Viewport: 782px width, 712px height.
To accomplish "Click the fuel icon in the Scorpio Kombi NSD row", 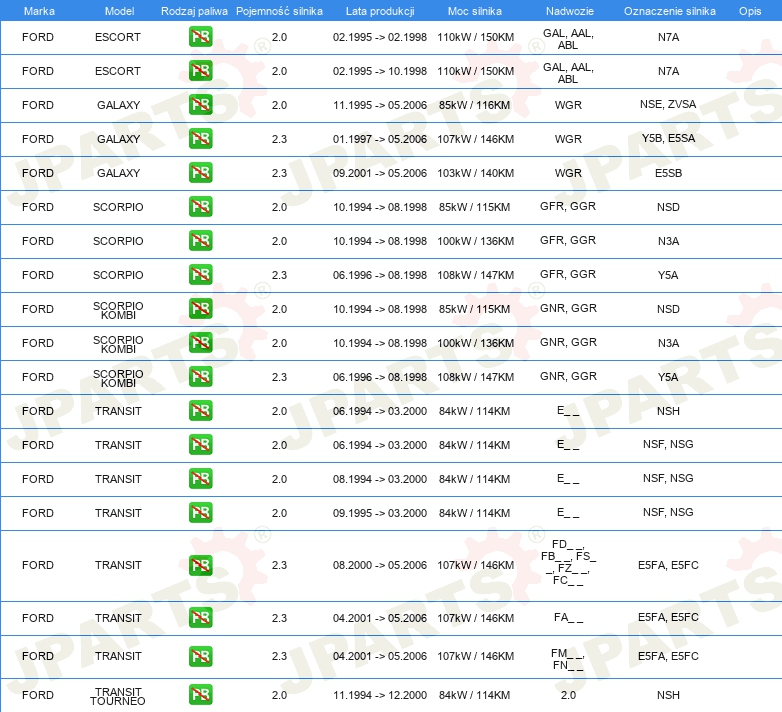I will point(200,308).
